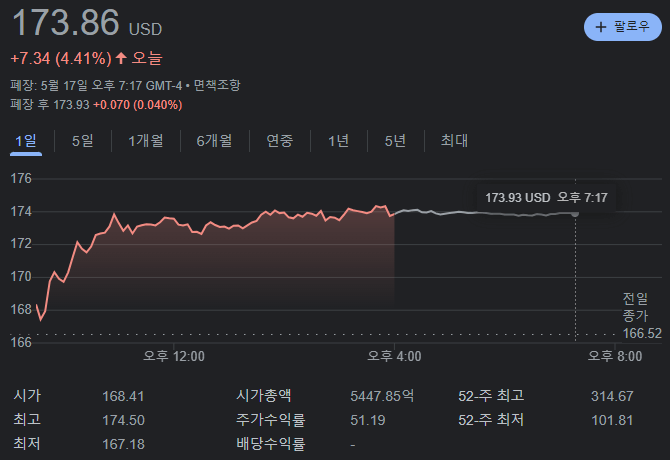
Task: Click the 오후 12:00 axis label
Action: 173,356
